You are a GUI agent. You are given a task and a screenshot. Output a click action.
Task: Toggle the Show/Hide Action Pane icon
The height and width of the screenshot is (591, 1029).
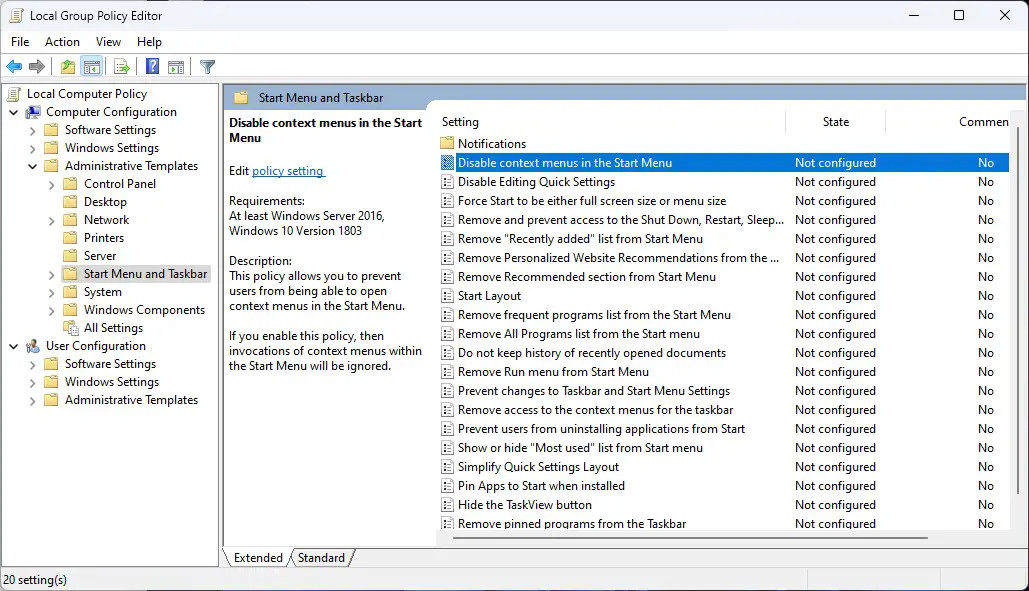176,66
